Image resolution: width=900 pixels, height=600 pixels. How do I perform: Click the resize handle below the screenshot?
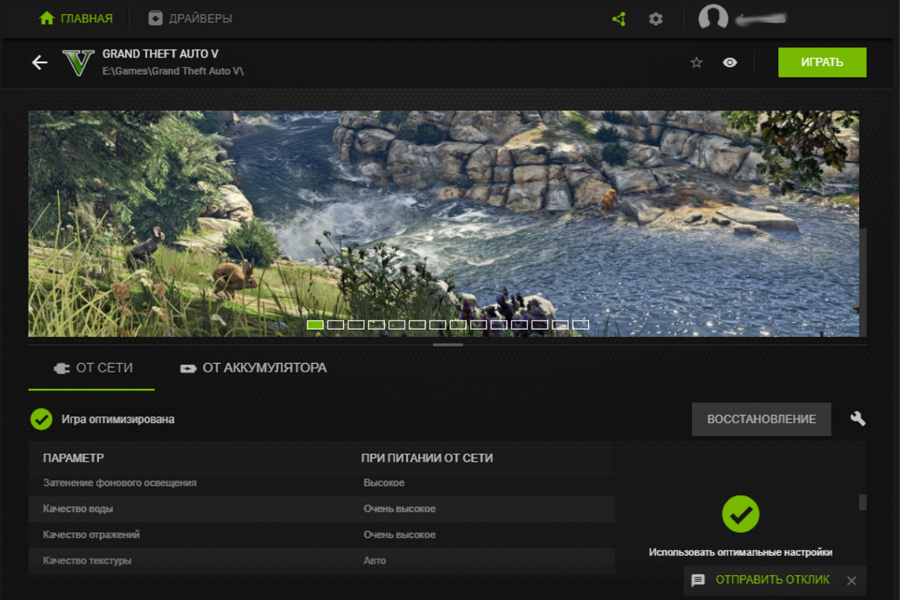pos(448,345)
